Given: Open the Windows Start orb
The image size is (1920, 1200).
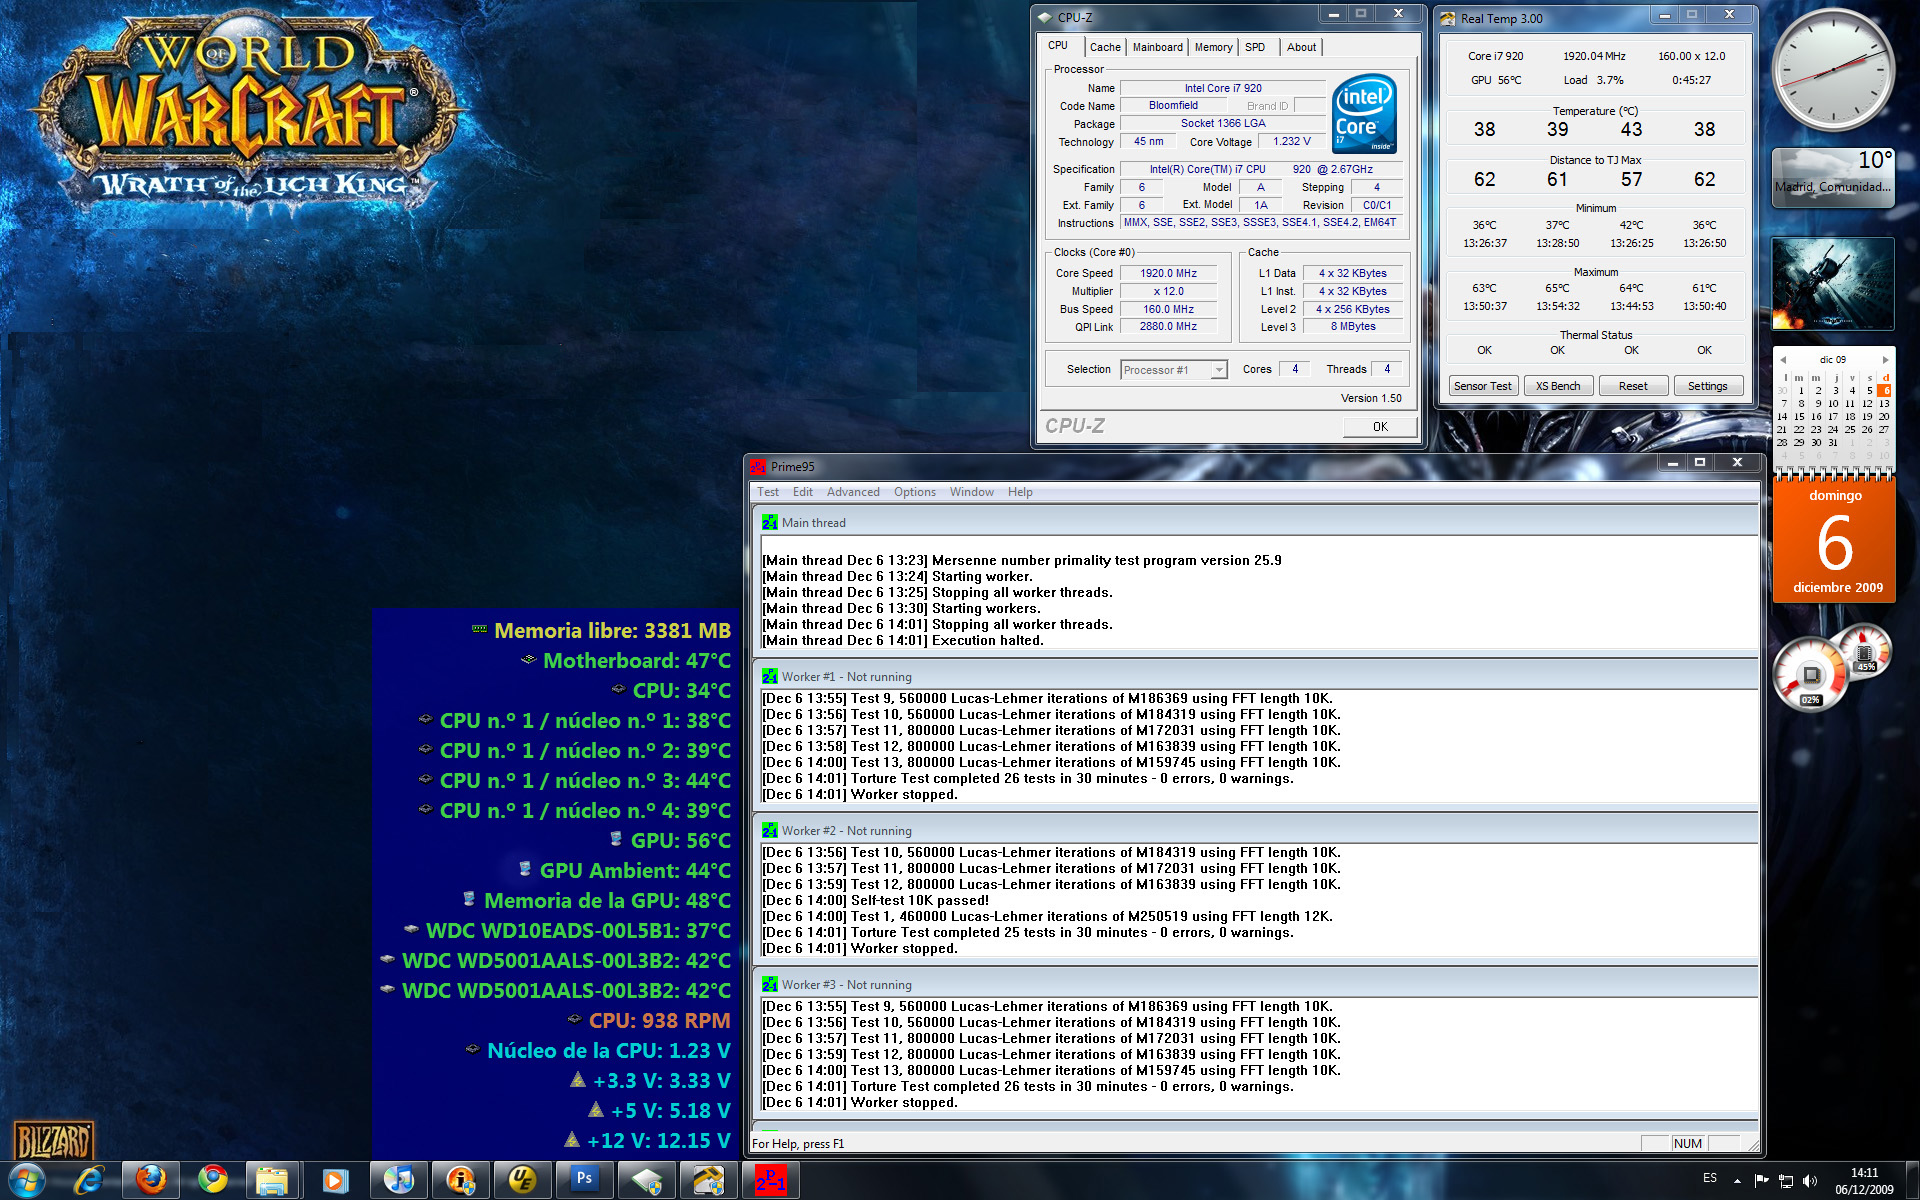Looking at the screenshot, I should pos(27,1180).
